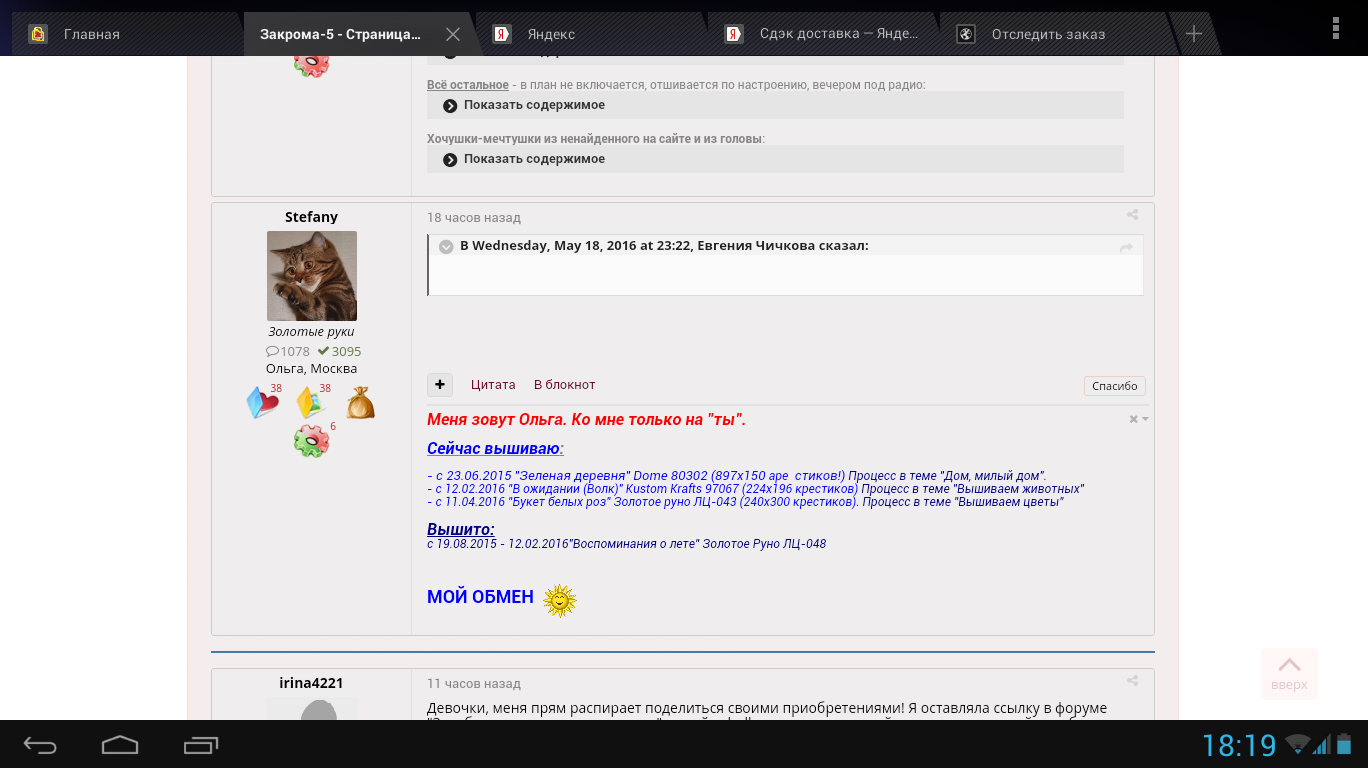Collapse the Евгения Чичкова quote block
This screenshot has height=768, width=1368.
pyautogui.click(x=447, y=247)
